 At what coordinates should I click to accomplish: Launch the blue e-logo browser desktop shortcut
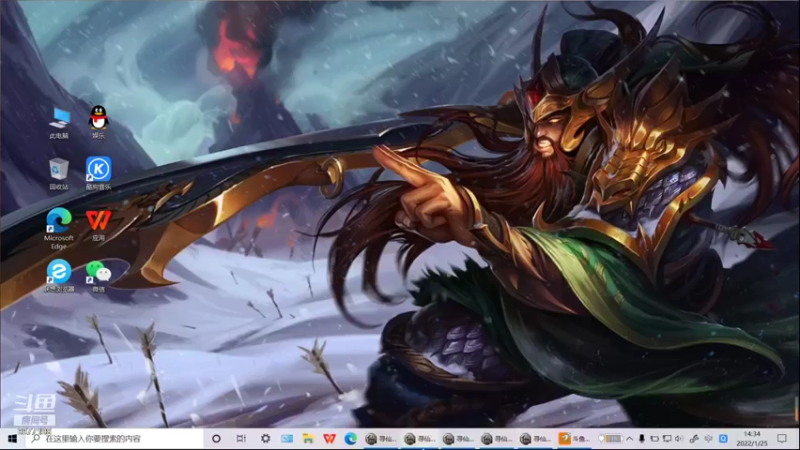59,276
